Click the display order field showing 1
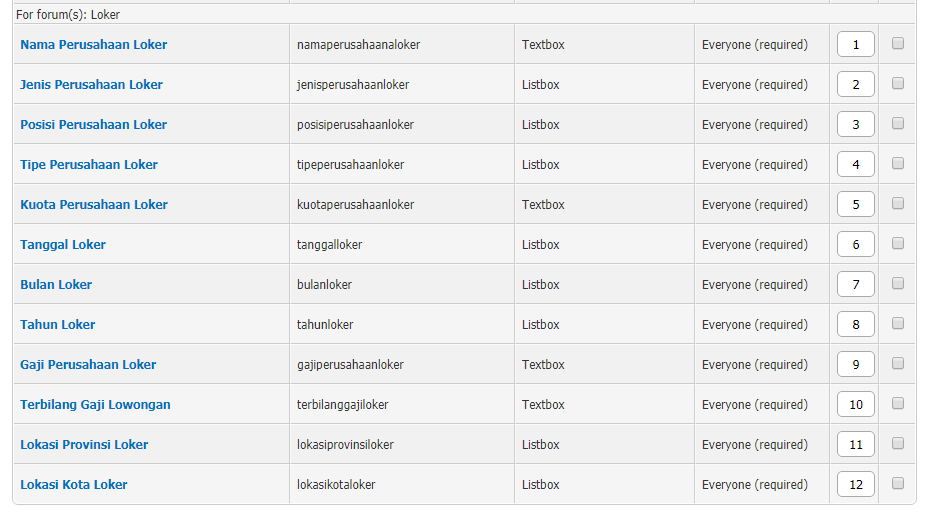This screenshot has width=928, height=519. 856,44
